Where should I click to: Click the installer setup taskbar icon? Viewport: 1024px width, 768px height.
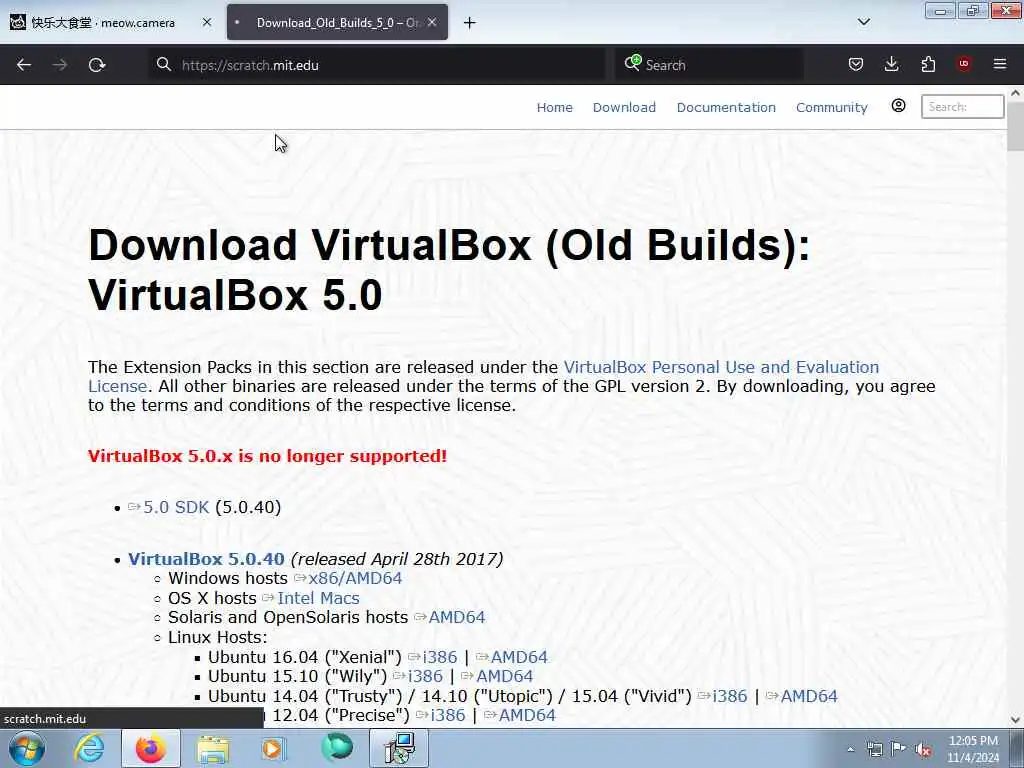tap(399, 748)
